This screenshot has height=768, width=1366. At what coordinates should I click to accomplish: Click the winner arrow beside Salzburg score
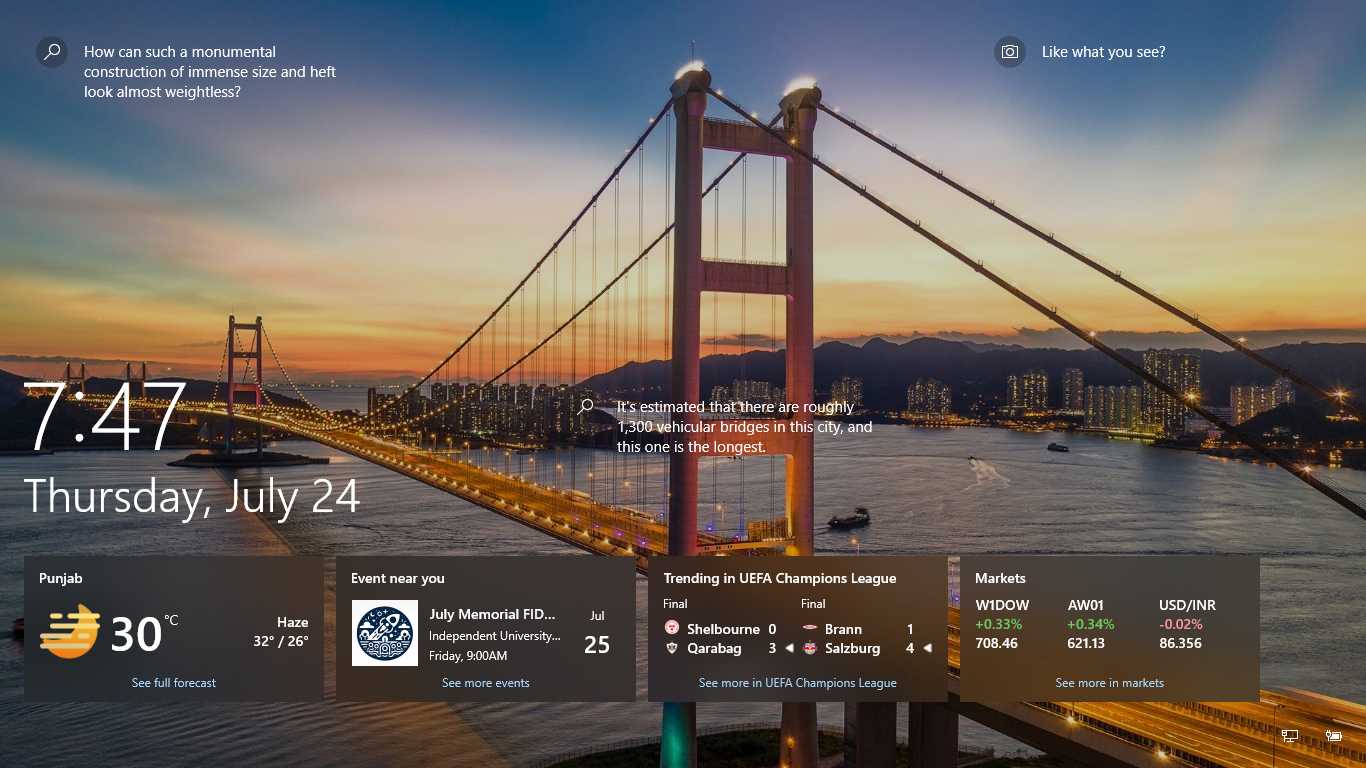click(x=927, y=648)
